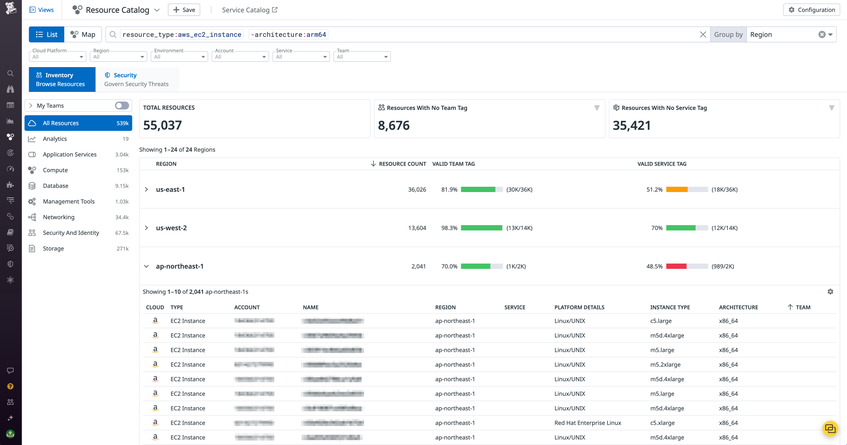Open the binoculars icon in sidebar
Screen dimensions: 847x445
[10, 89]
